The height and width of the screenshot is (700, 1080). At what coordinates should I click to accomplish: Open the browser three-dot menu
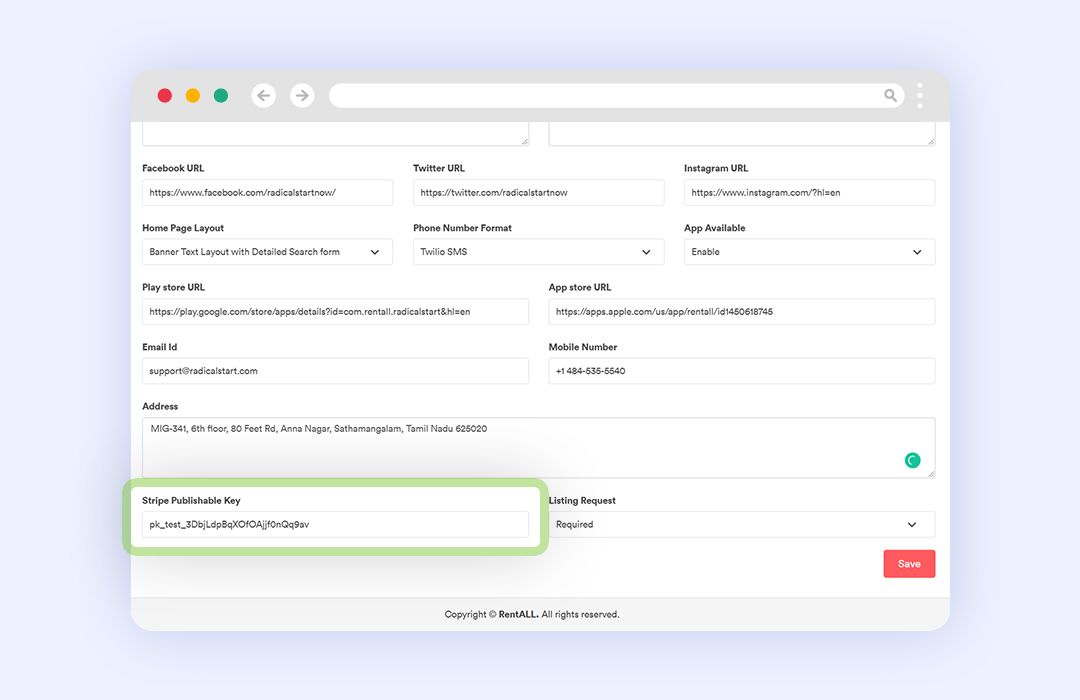click(920, 95)
